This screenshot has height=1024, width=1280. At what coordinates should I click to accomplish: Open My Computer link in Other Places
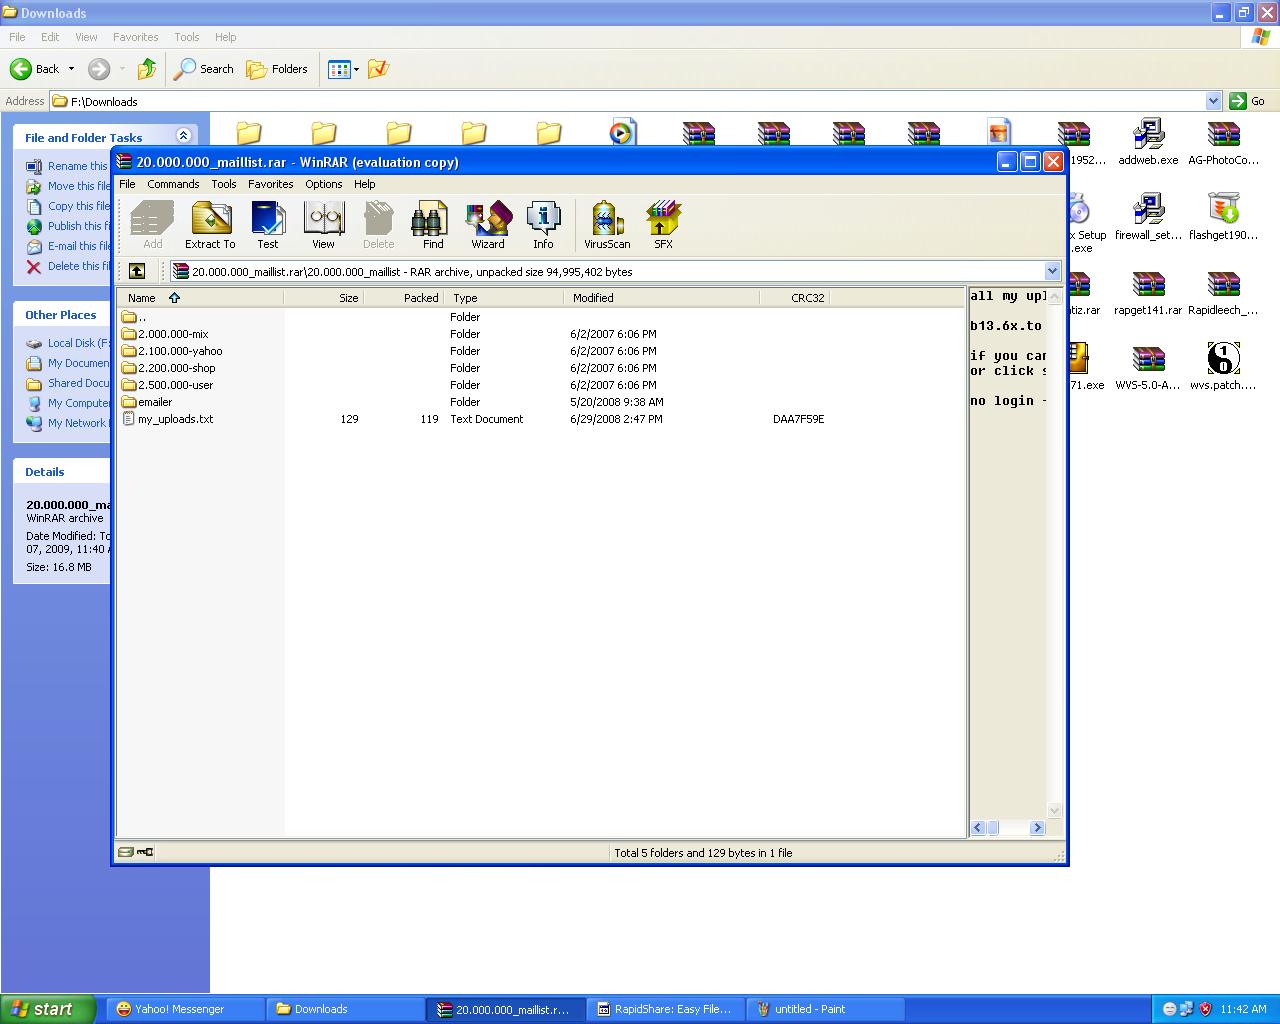pyautogui.click(x=79, y=403)
